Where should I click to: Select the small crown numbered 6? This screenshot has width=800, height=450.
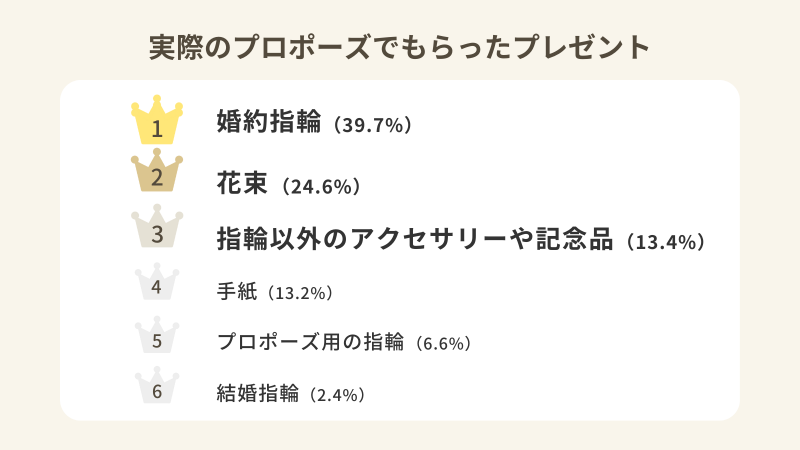point(157,388)
